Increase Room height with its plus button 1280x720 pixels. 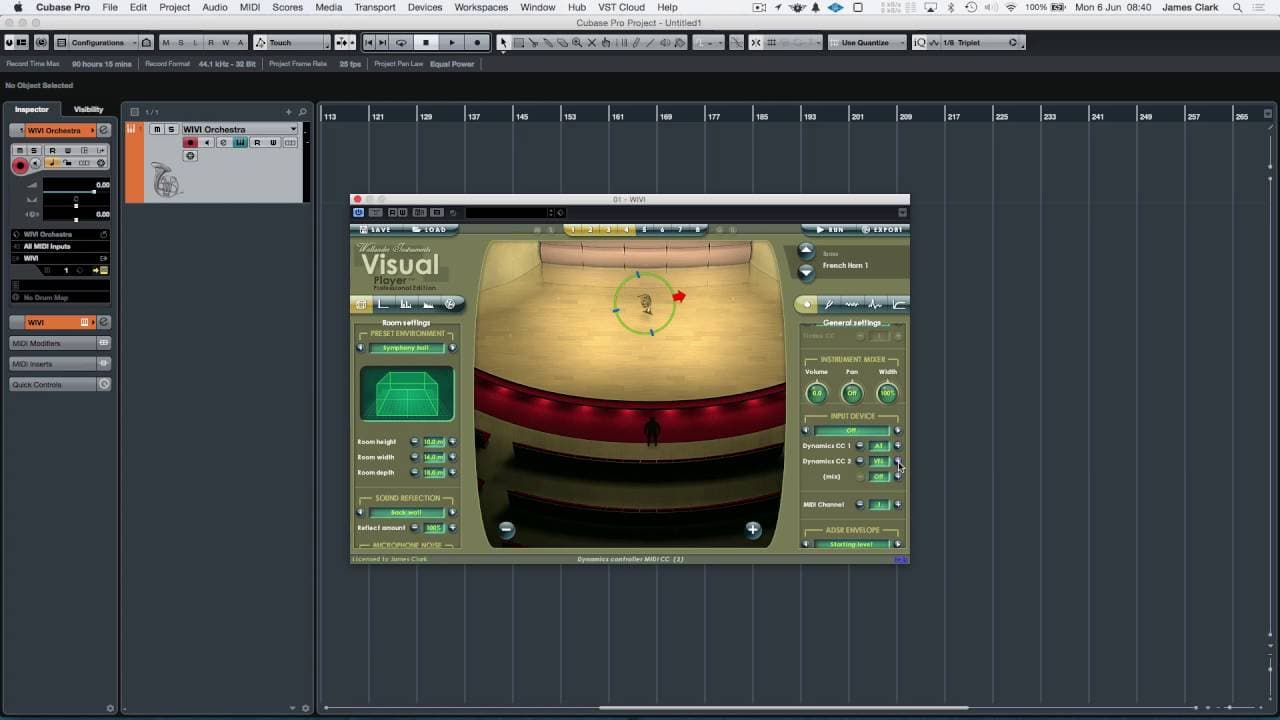(452, 442)
